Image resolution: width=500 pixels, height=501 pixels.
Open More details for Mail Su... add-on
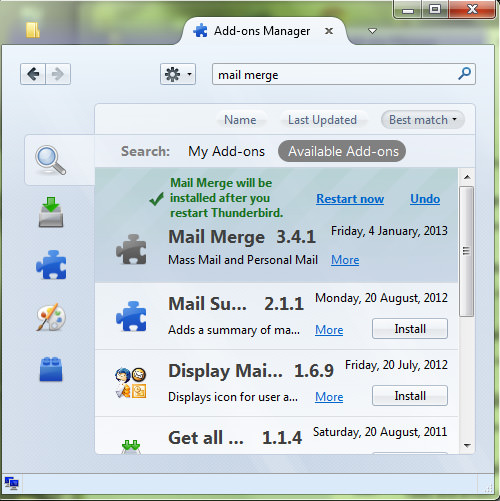click(x=329, y=330)
